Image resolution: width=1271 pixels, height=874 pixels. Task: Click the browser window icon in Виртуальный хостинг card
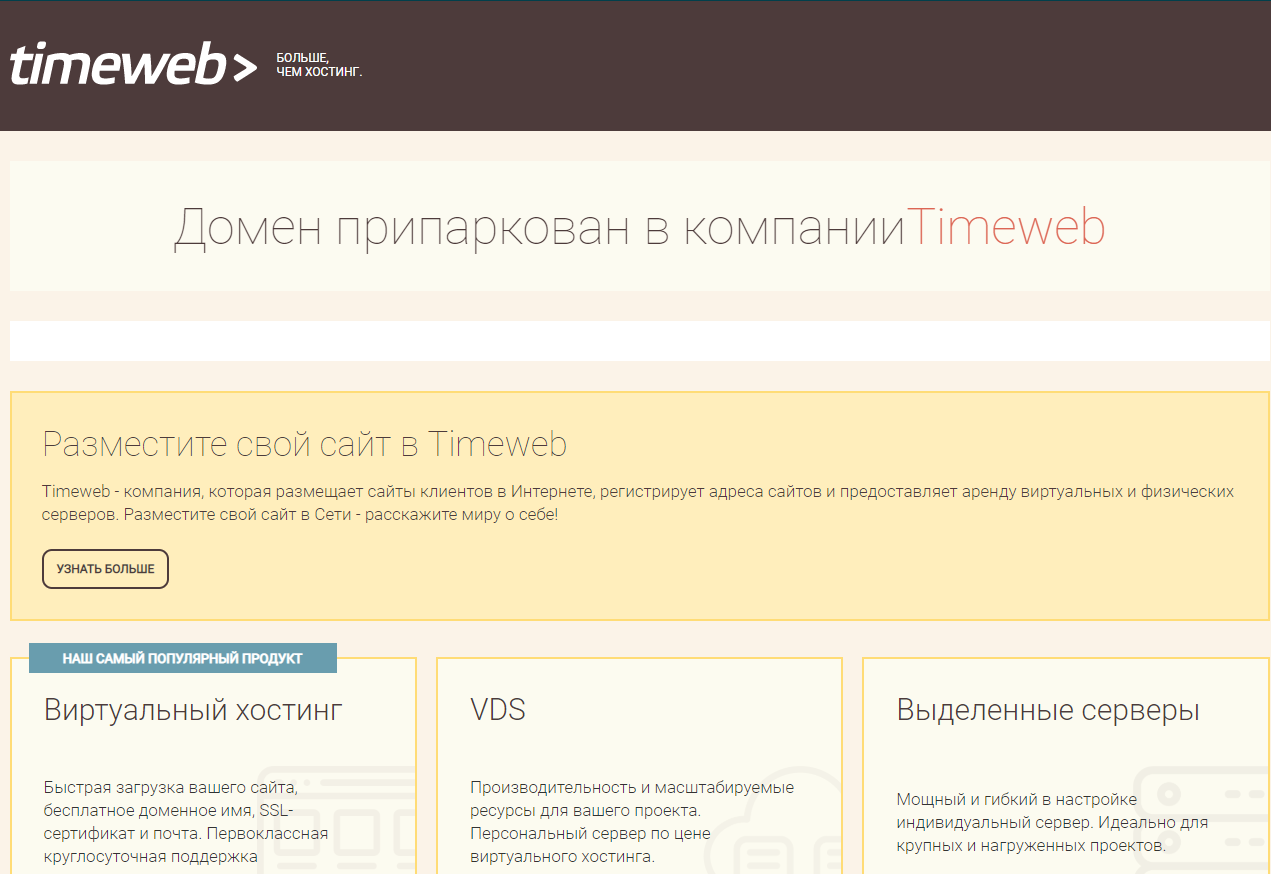click(335, 818)
